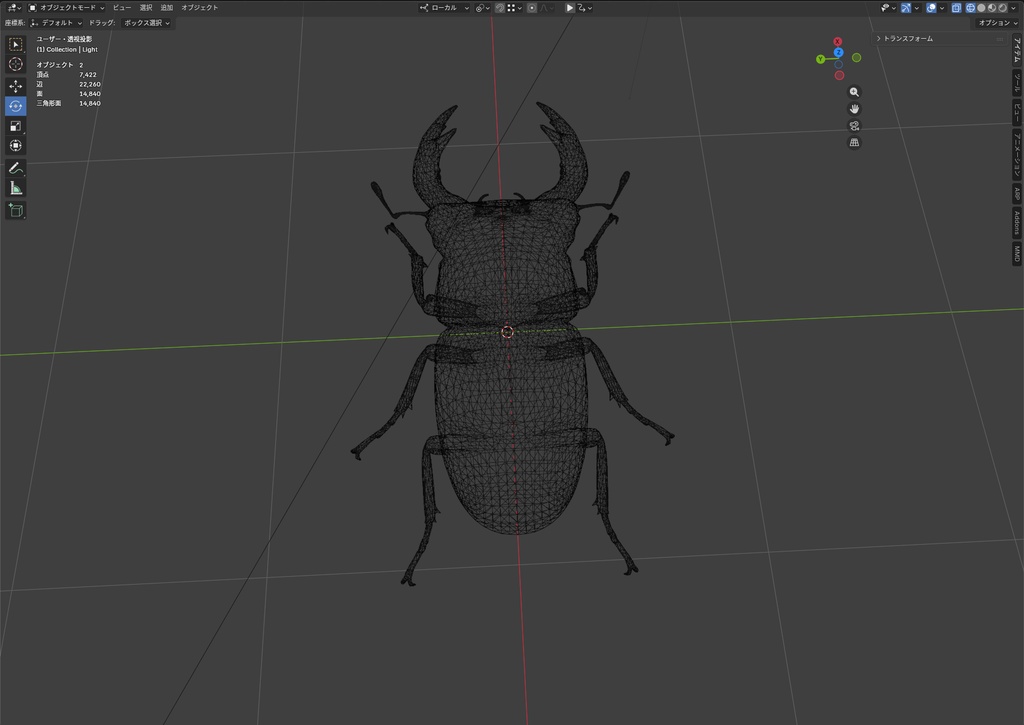Select solid viewport shading
Image resolution: width=1024 pixels, height=725 pixels.
981,8
